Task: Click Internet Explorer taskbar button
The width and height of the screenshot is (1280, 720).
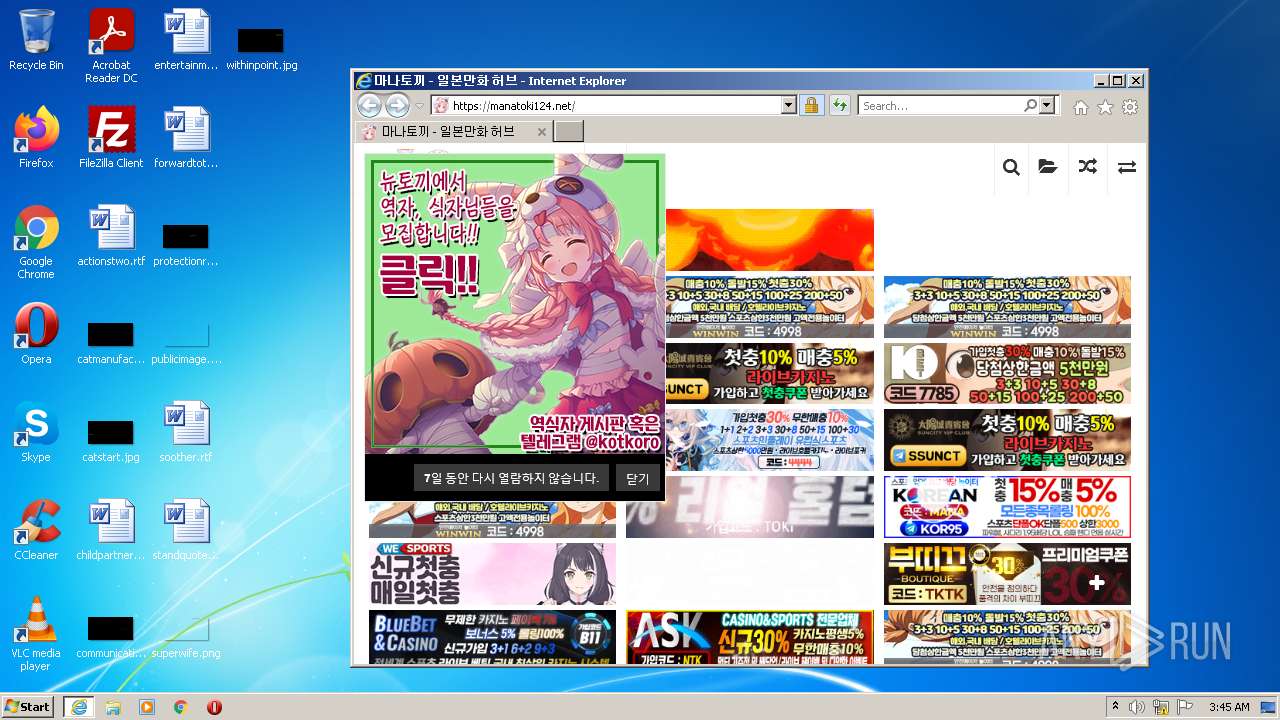Action: click(79, 707)
